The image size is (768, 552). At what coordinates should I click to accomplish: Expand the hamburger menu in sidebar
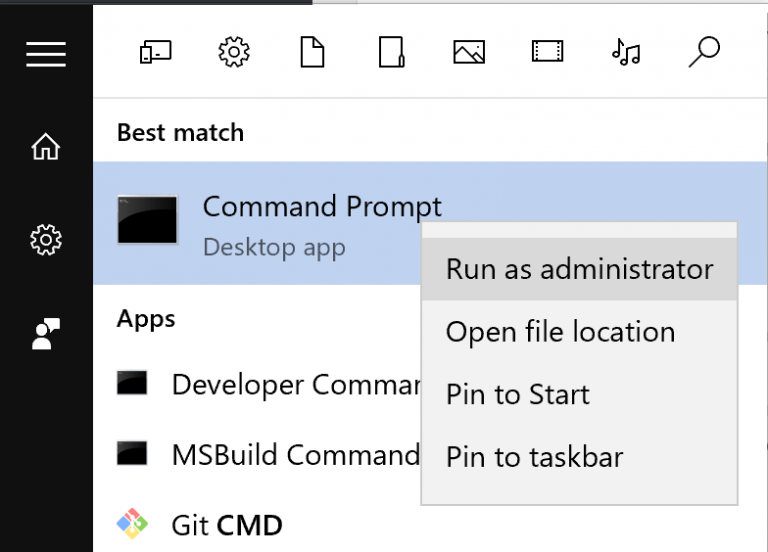tap(46, 54)
